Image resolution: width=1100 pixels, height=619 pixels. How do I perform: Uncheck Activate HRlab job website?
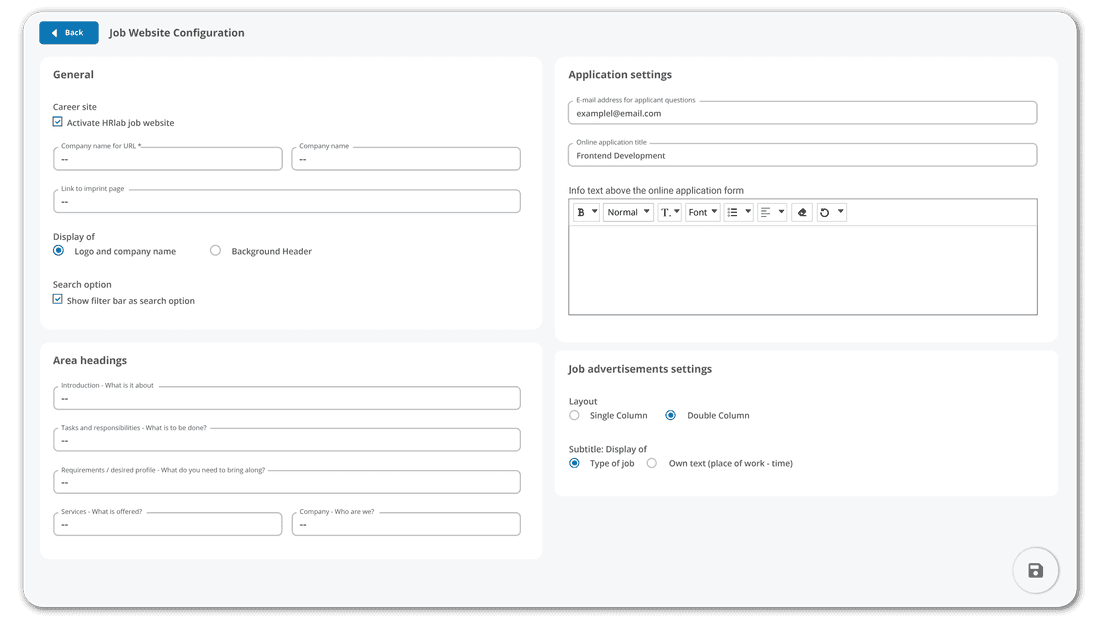coord(57,120)
